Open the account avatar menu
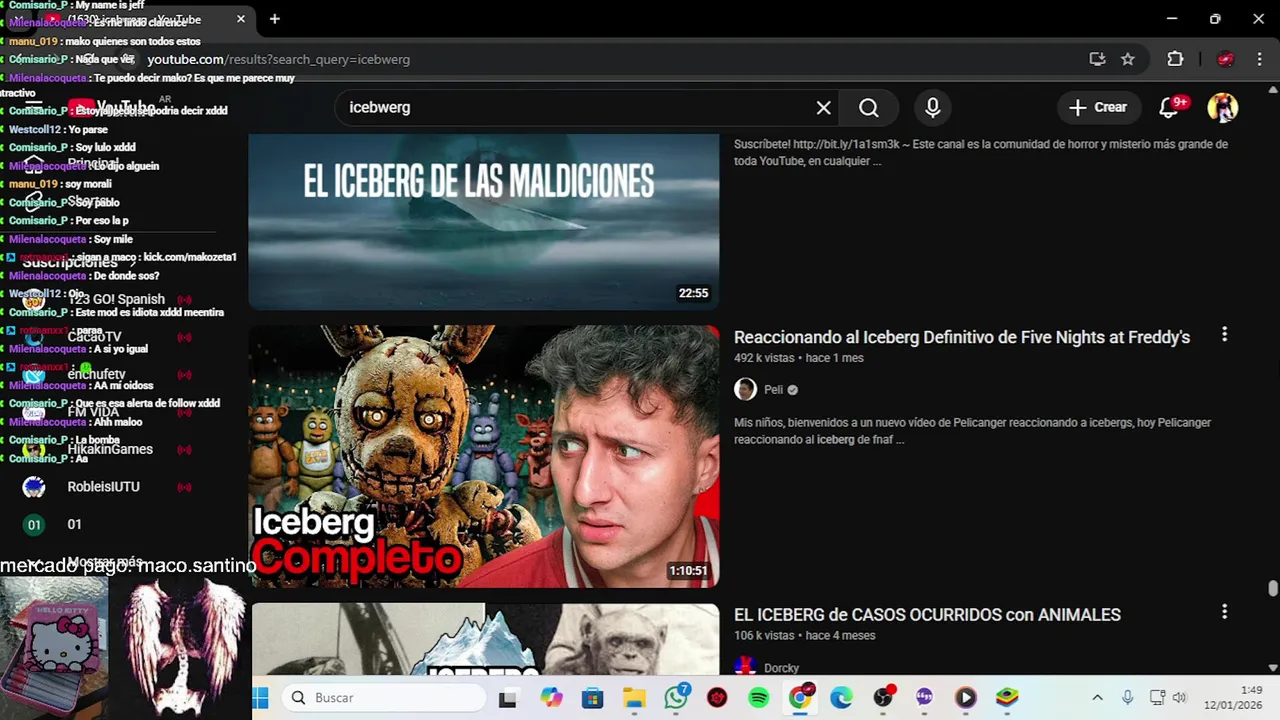The image size is (1280, 720). tap(1222, 108)
